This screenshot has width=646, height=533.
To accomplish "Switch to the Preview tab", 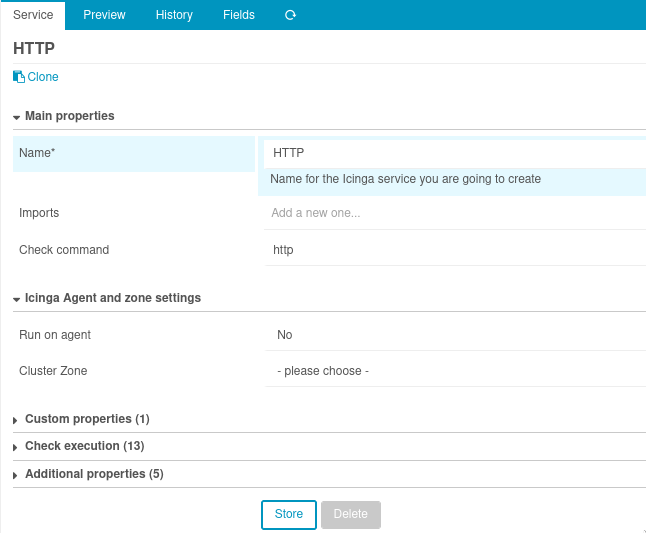I will point(104,15).
